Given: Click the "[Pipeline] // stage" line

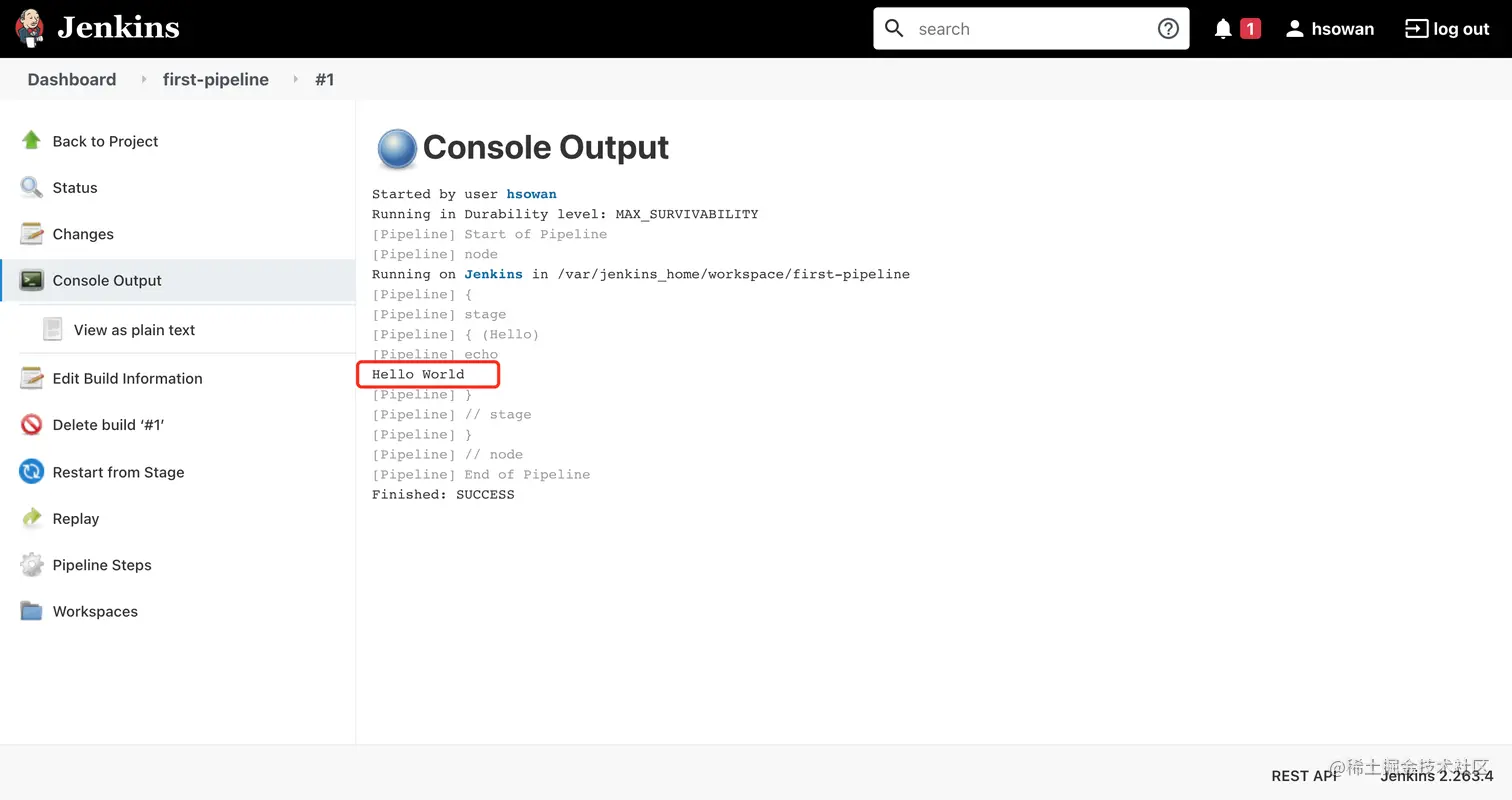Looking at the screenshot, I should (x=451, y=414).
